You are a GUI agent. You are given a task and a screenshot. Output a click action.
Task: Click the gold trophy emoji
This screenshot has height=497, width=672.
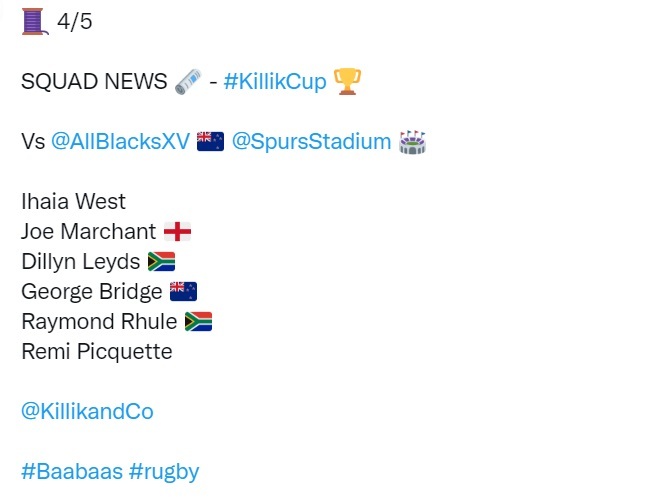(x=346, y=82)
